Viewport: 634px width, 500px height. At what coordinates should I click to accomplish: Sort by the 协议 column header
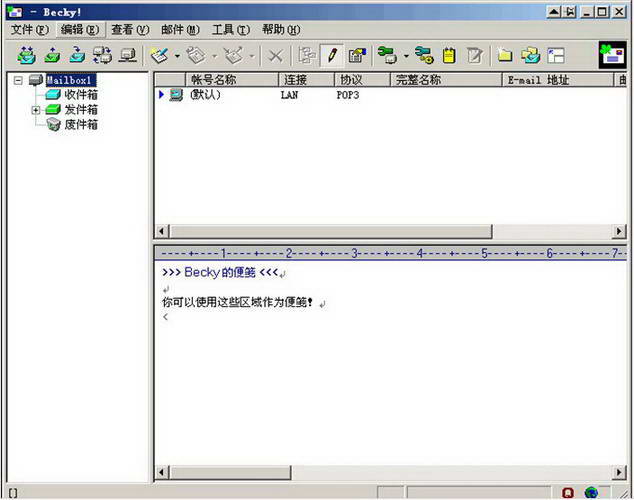[362, 80]
